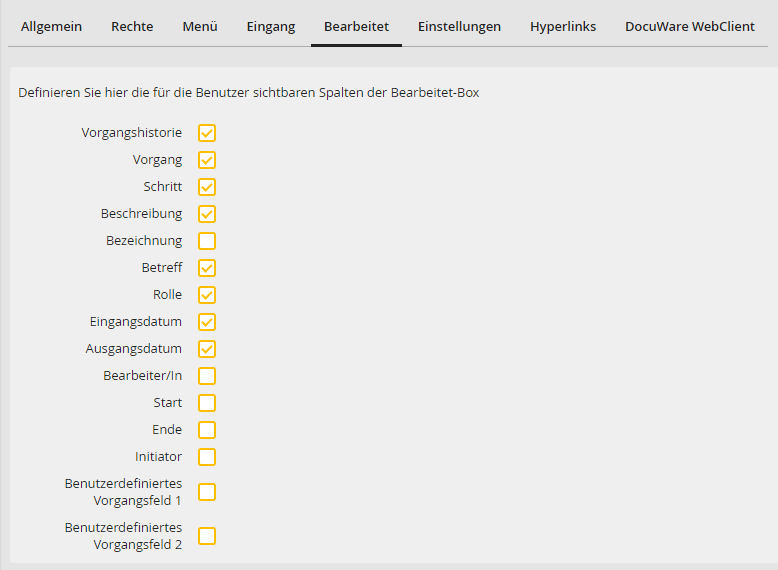Uncheck the Beschreibung column
The image size is (778, 570).
[x=207, y=214]
